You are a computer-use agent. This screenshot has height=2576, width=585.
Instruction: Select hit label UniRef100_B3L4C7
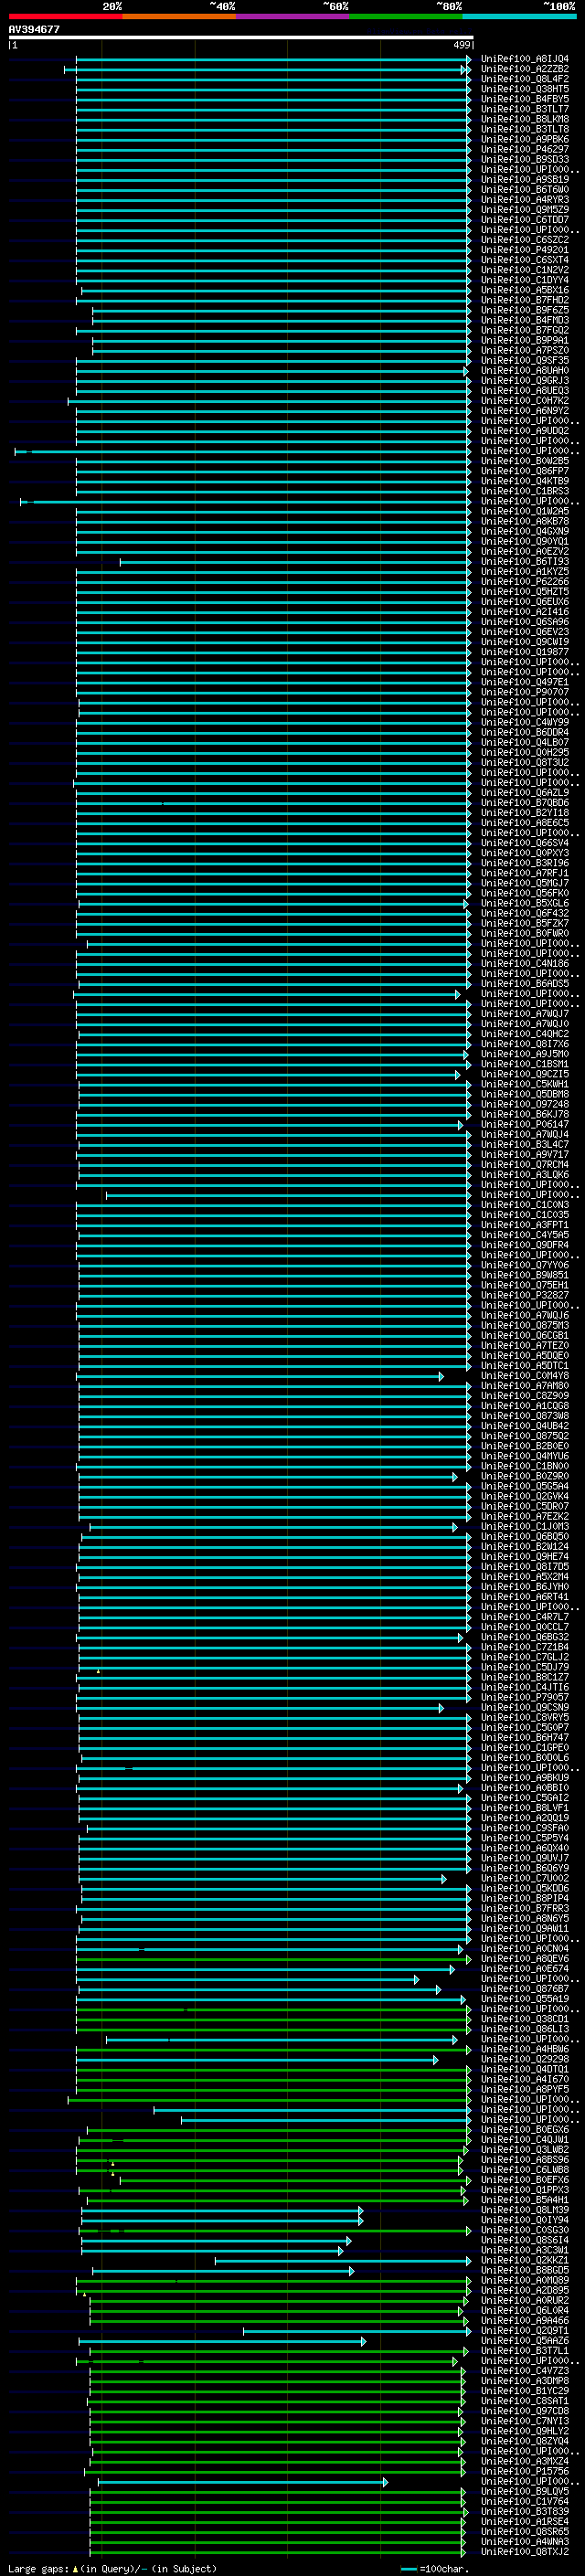(x=524, y=1144)
